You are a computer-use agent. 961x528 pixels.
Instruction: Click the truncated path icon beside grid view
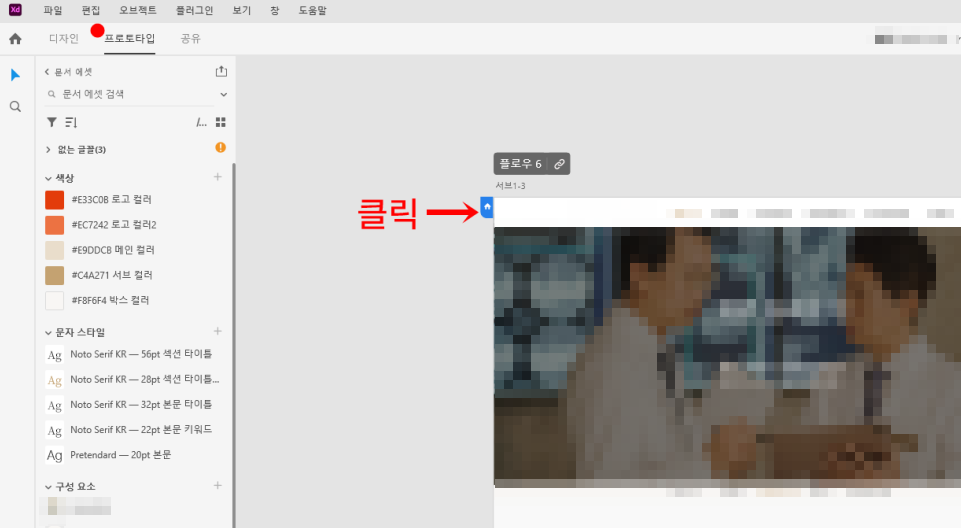coord(202,123)
